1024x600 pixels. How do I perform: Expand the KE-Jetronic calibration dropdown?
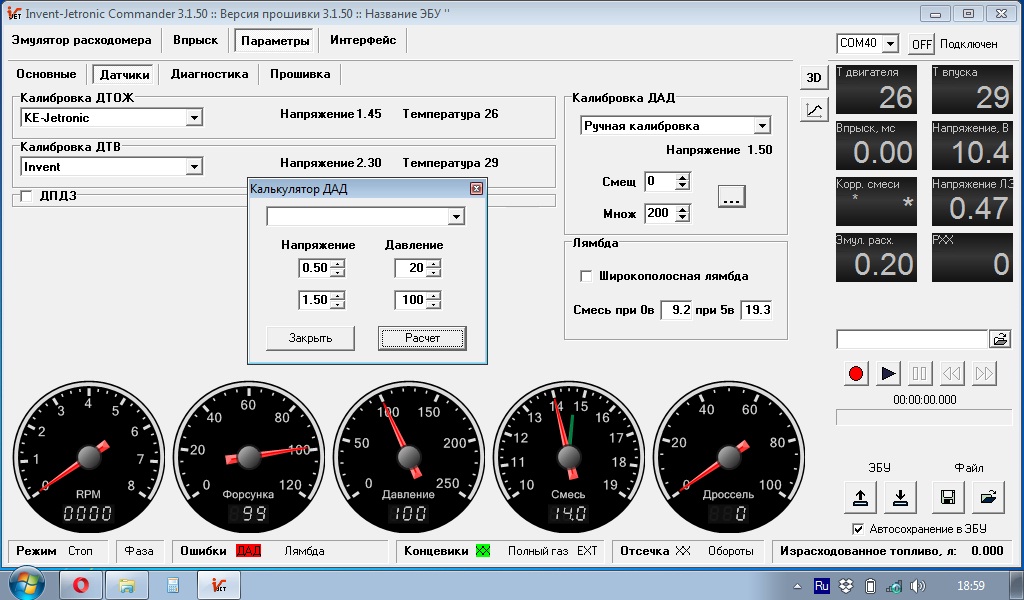point(194,118)
